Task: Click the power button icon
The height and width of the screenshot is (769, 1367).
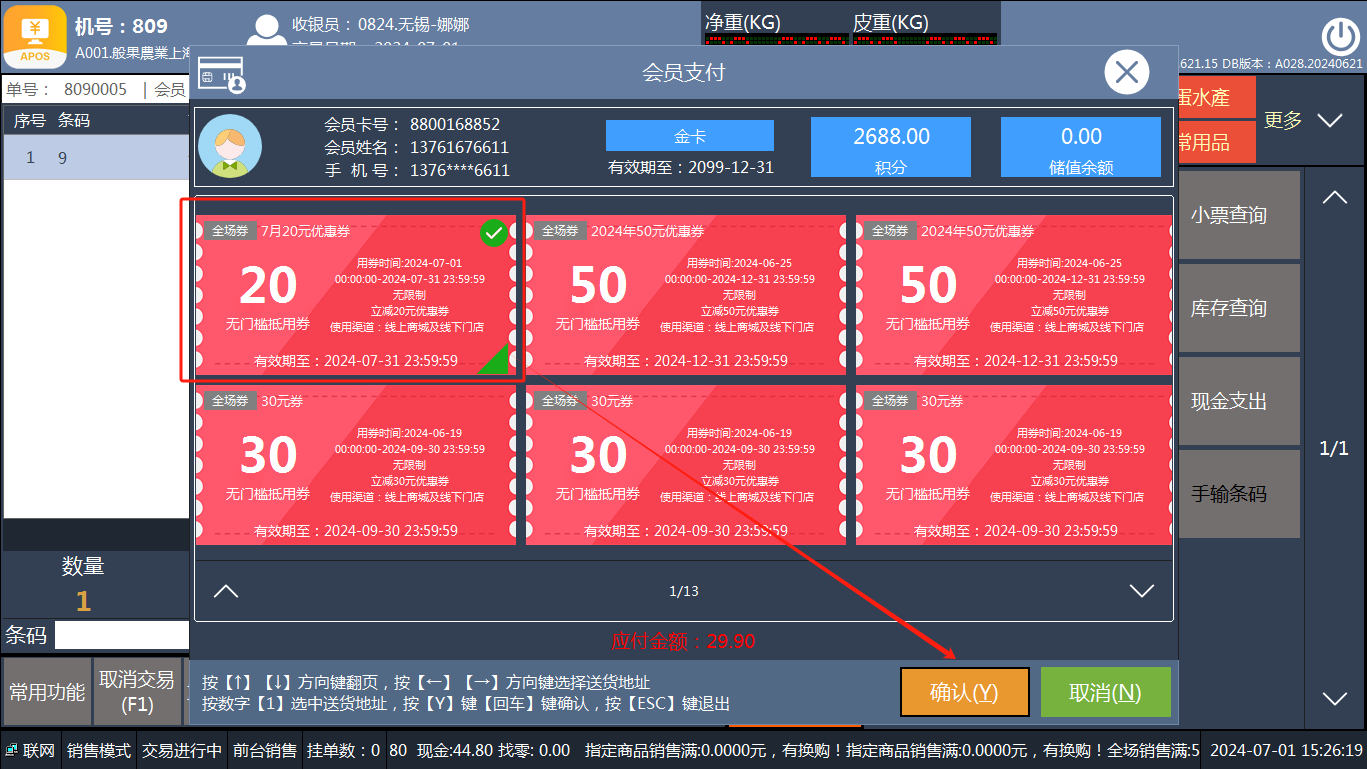Action: 1340,37
